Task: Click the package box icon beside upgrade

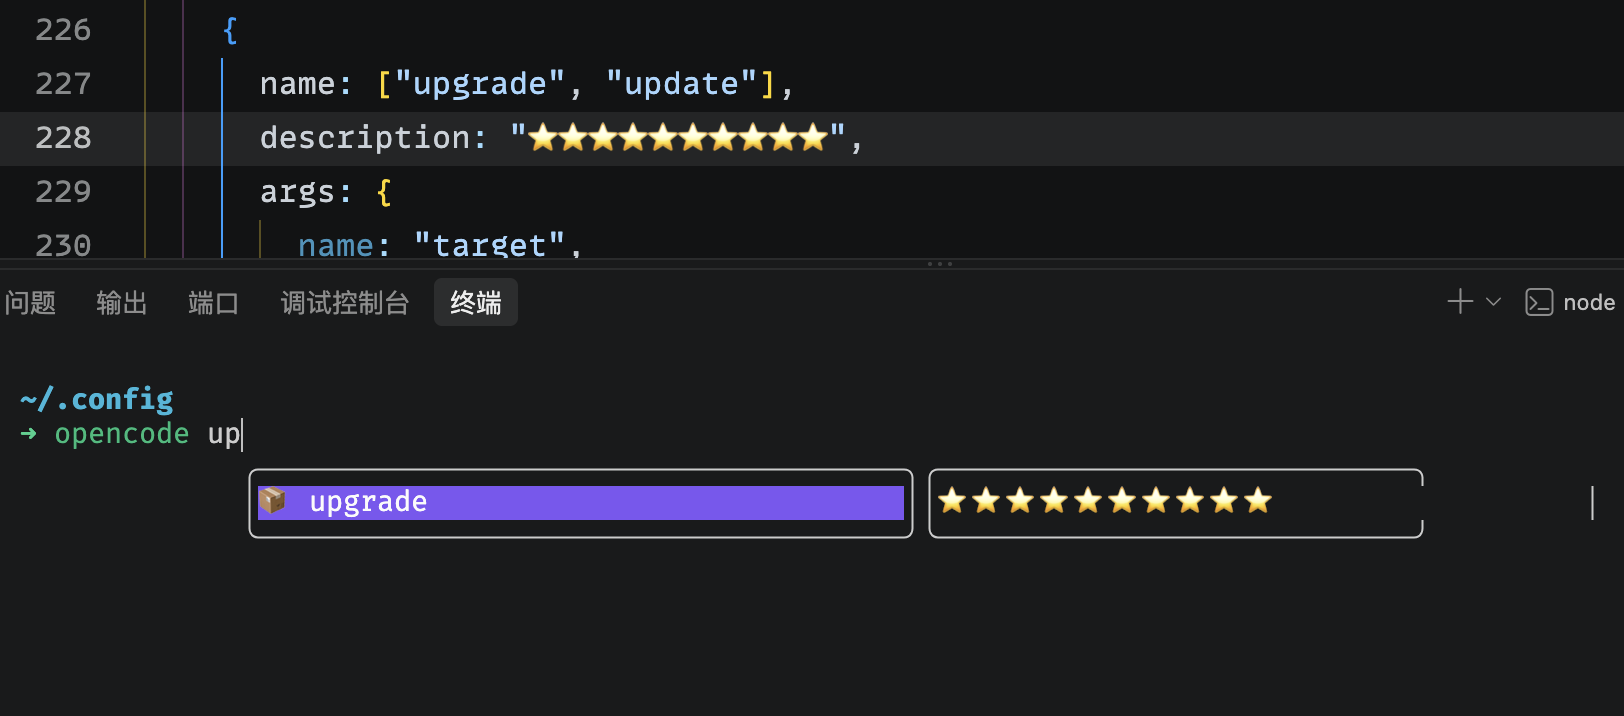Action: (272, 501)
